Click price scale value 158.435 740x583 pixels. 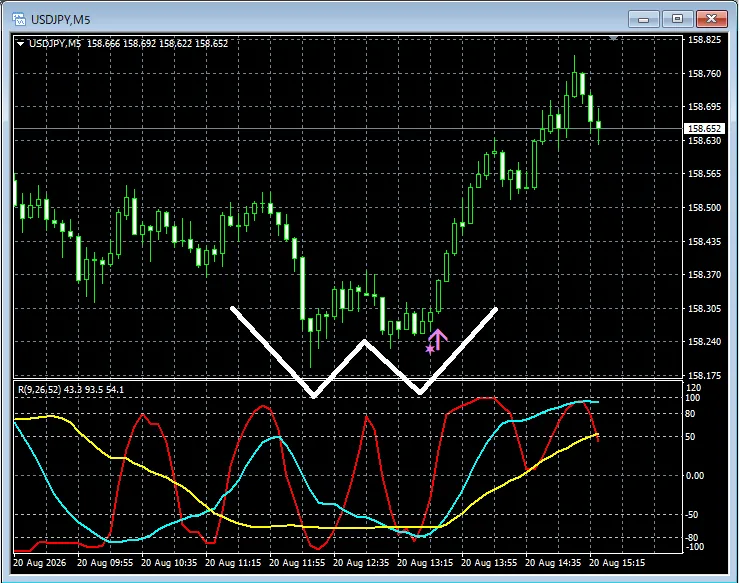(x=704, y=241)
